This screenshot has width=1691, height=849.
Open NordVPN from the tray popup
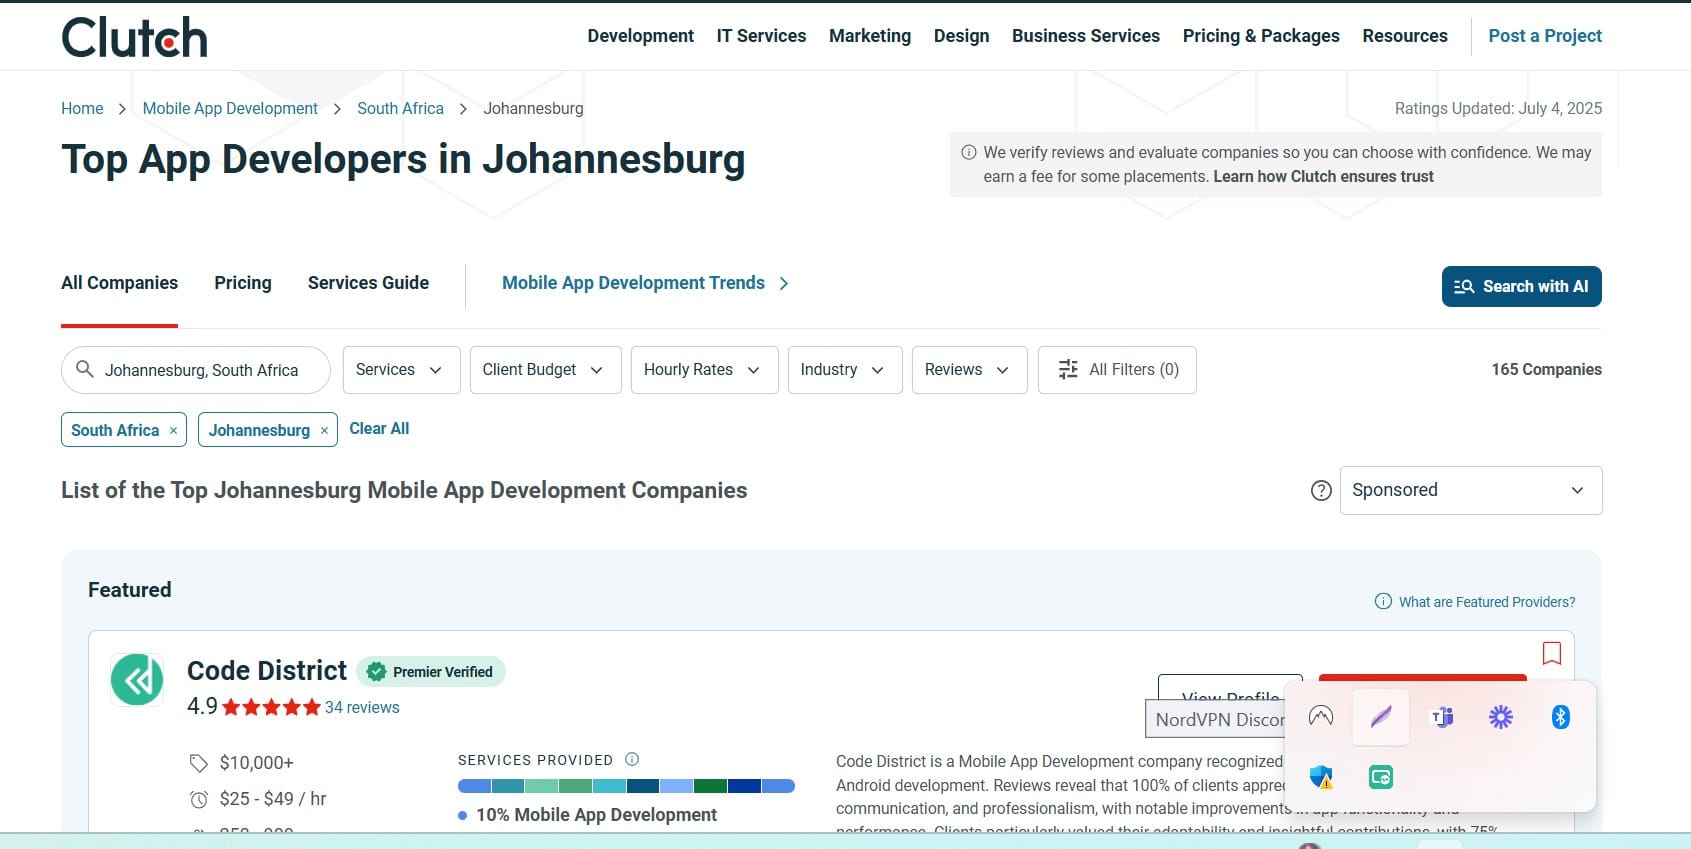tap(1321, 716)
